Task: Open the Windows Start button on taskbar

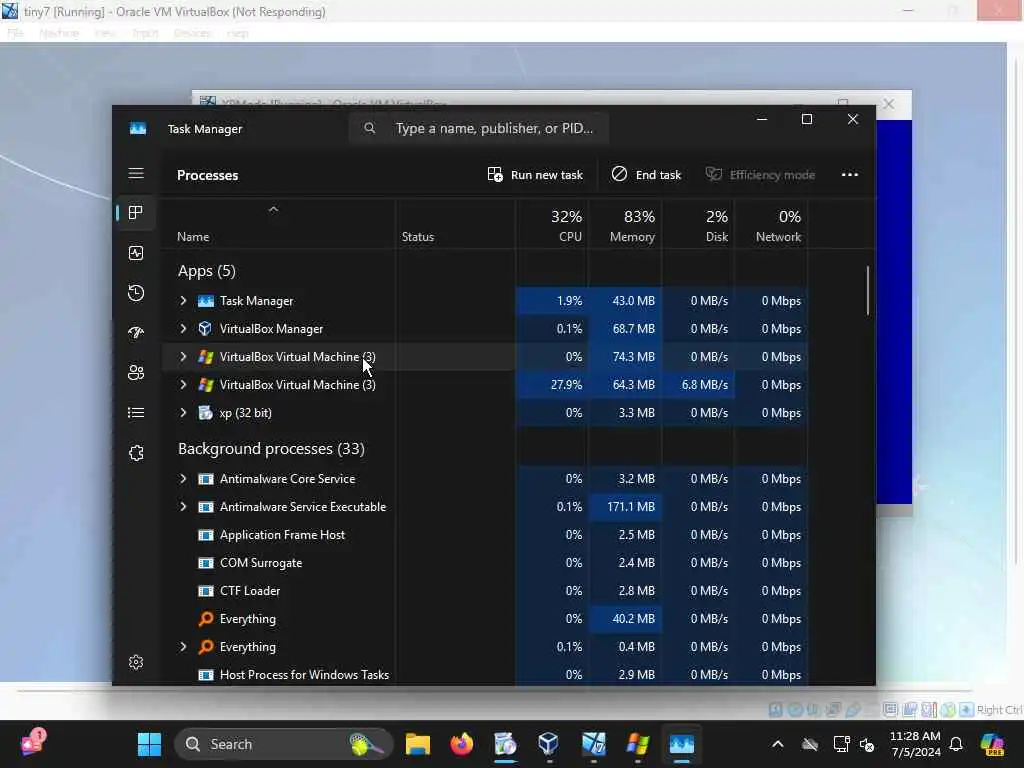Action: point(150,744)
